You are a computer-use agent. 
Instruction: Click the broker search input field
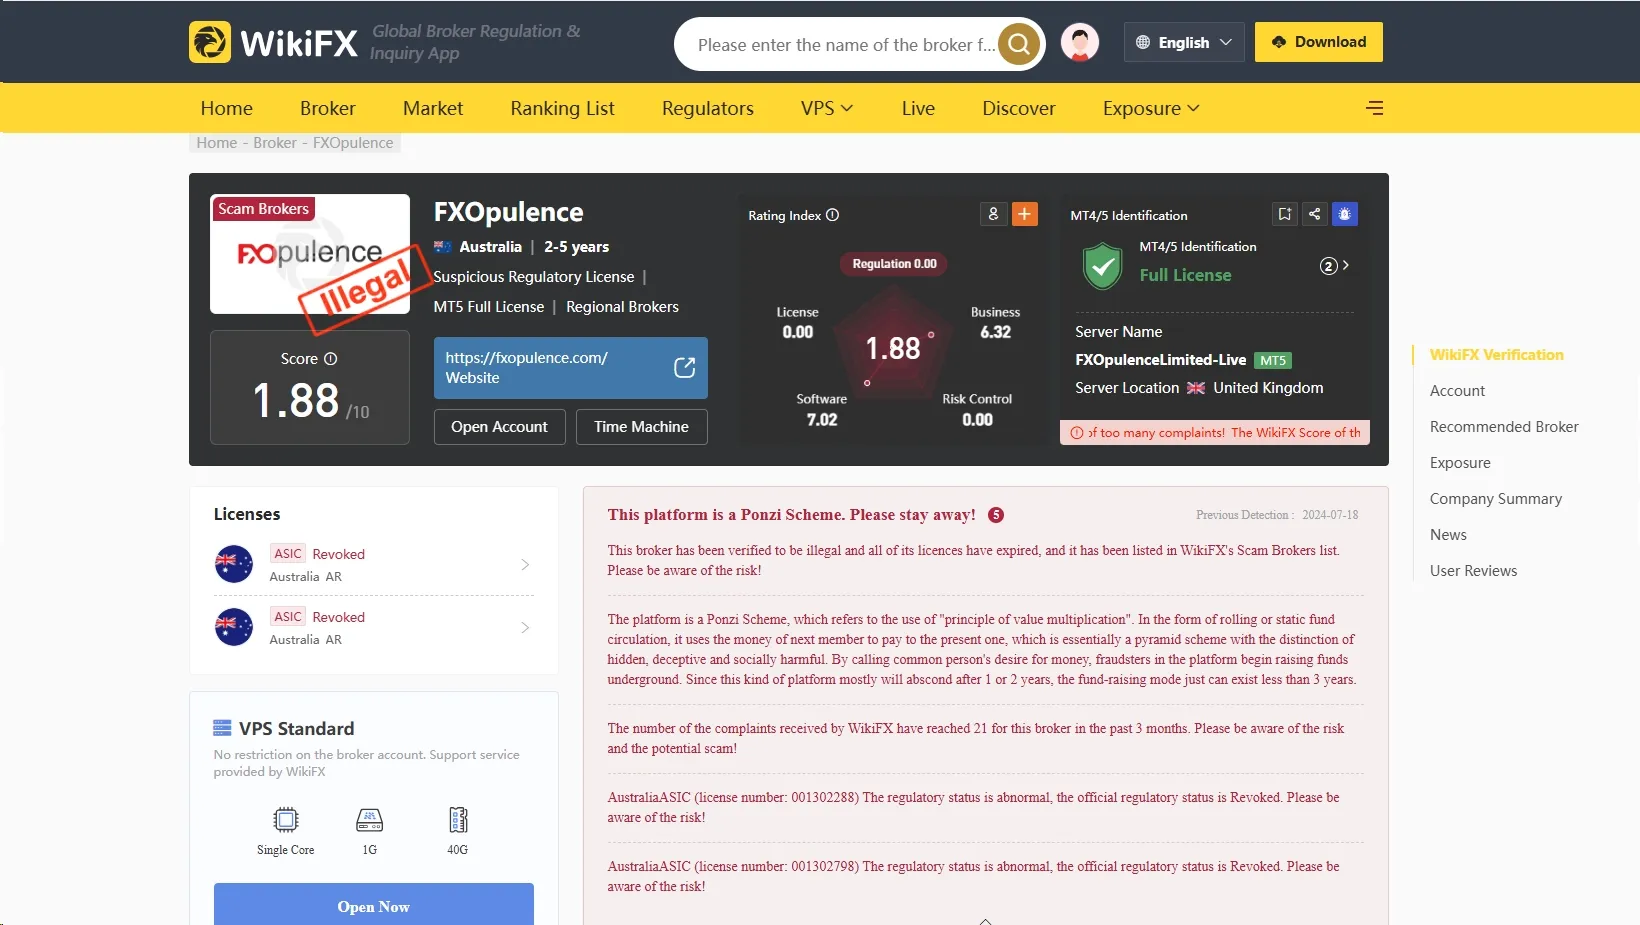point(846,44)
